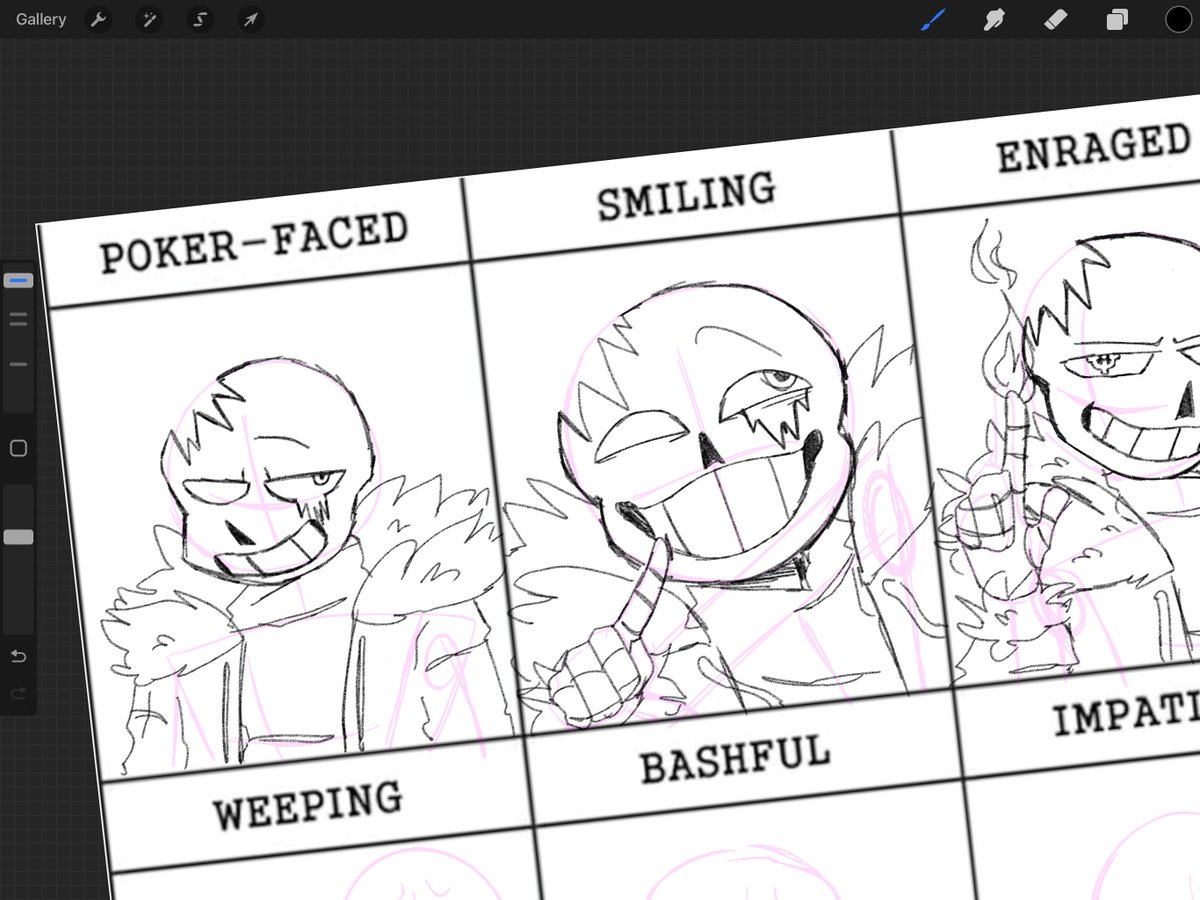
Task: Click the POKER-FACED label on canvas
Action: point(254,243)
